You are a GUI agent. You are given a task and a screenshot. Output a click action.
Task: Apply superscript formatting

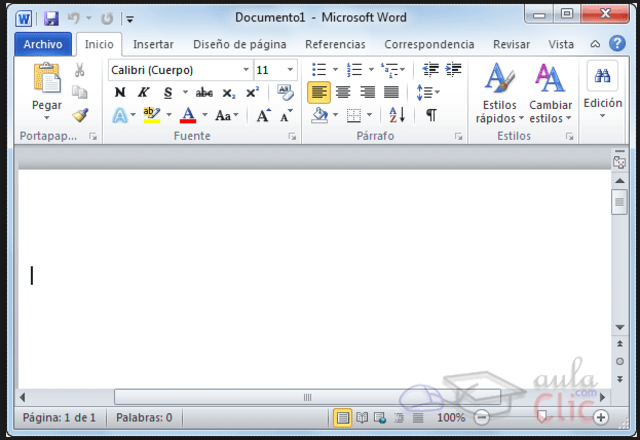click(x=252, y=92)
